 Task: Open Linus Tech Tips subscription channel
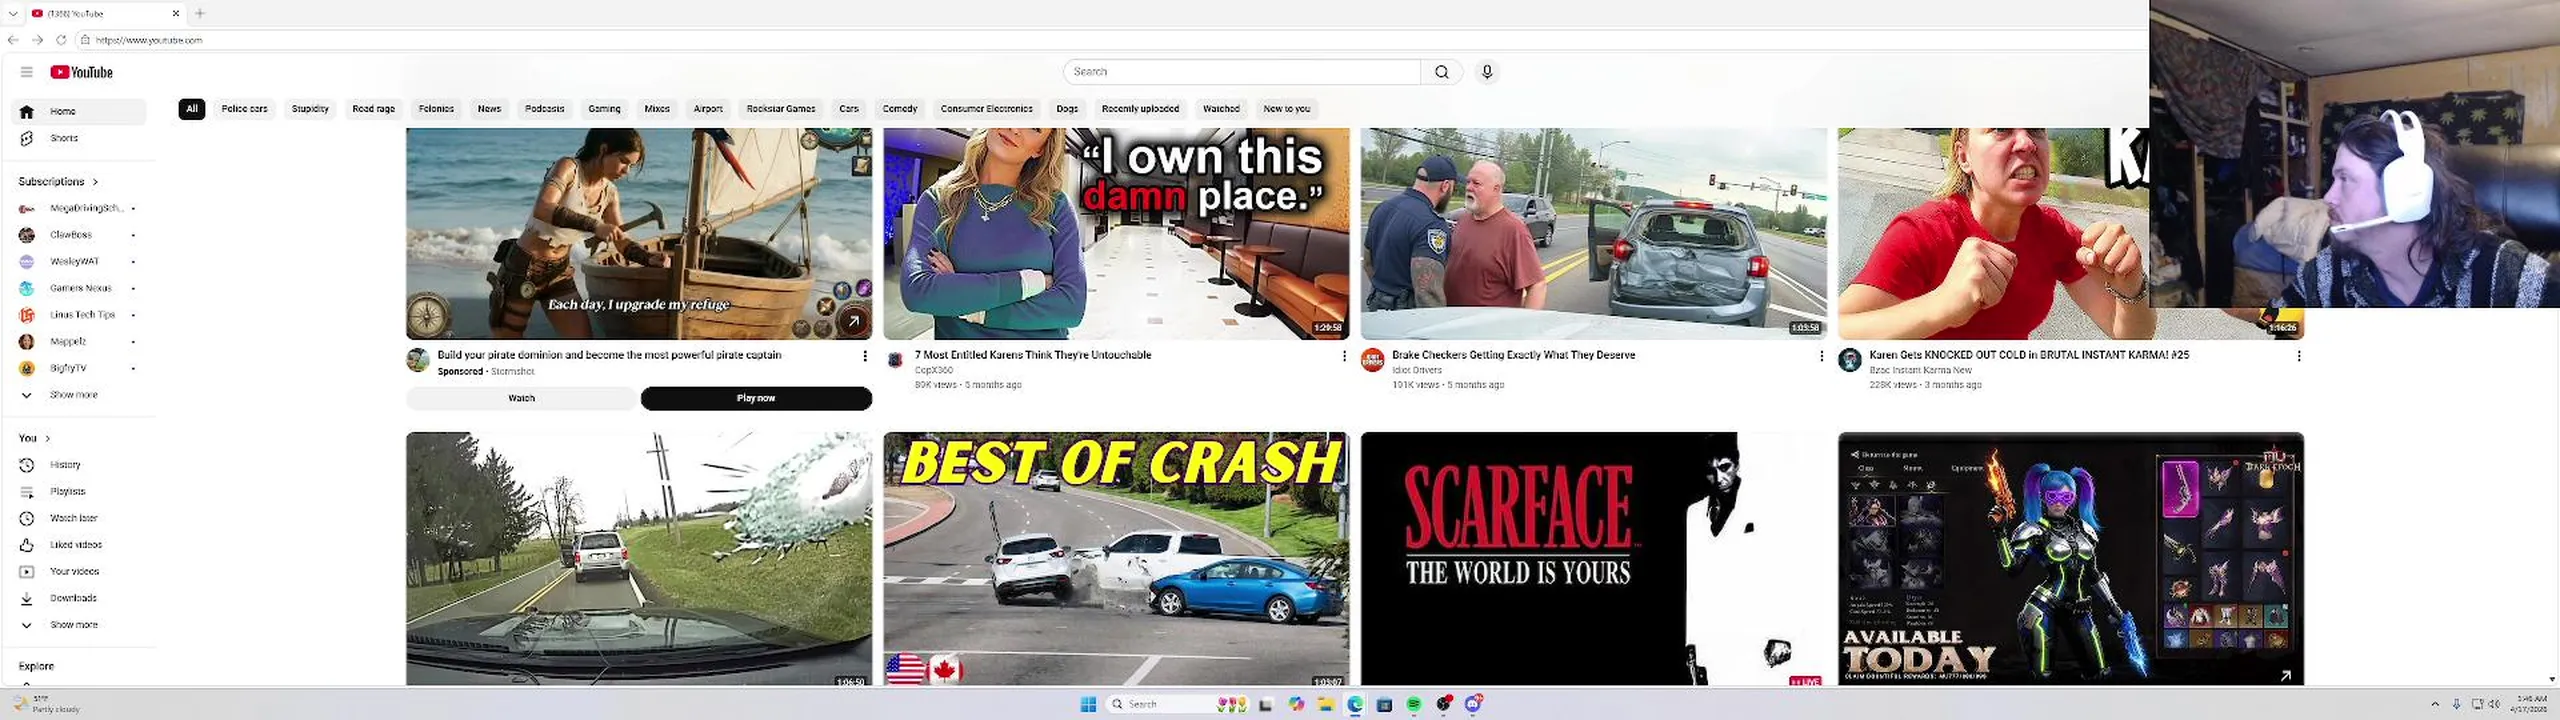pos(79,315)
